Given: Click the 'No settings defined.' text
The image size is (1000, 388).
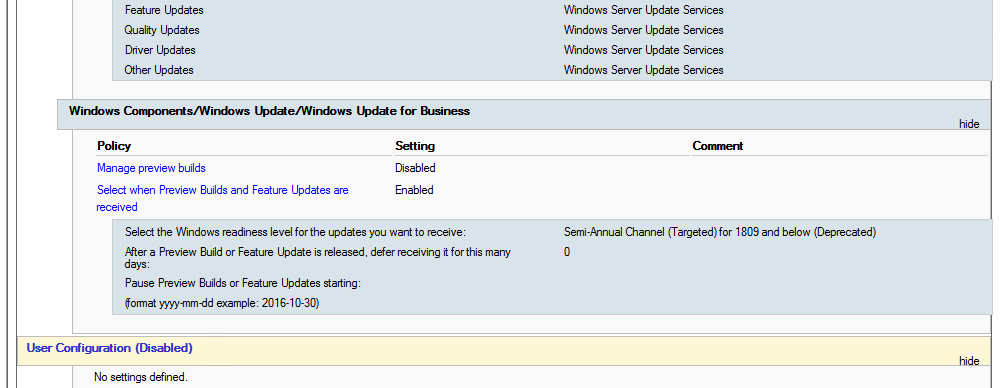Looking at the screenshot, I should pyautogui.click(x=141, y=377).
